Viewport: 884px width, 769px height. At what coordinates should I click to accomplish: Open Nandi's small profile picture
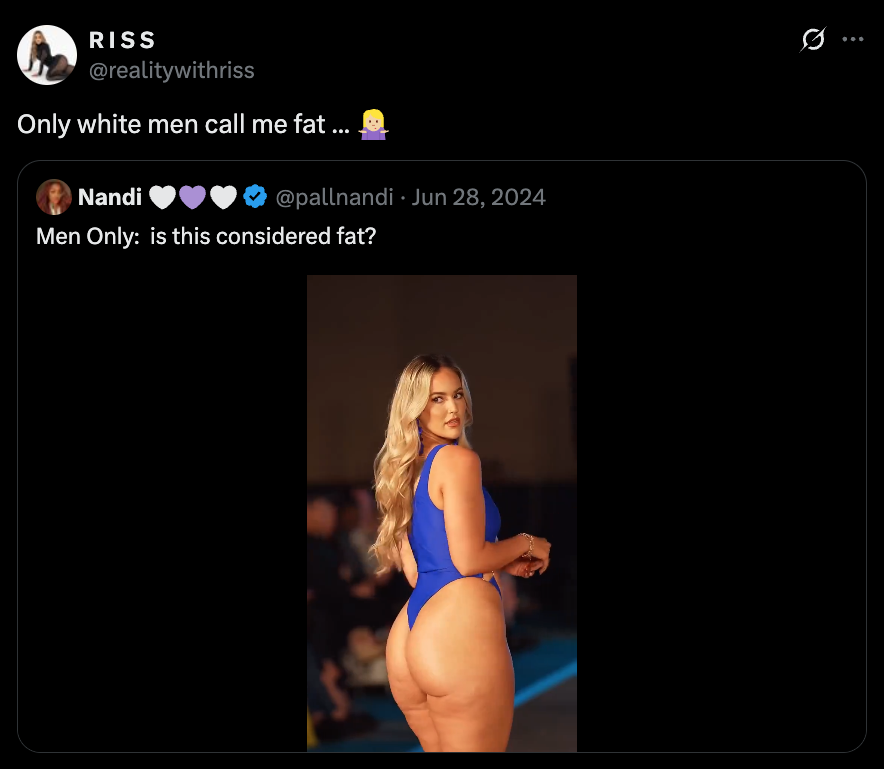pyautogui.click(x=54, y=197)
